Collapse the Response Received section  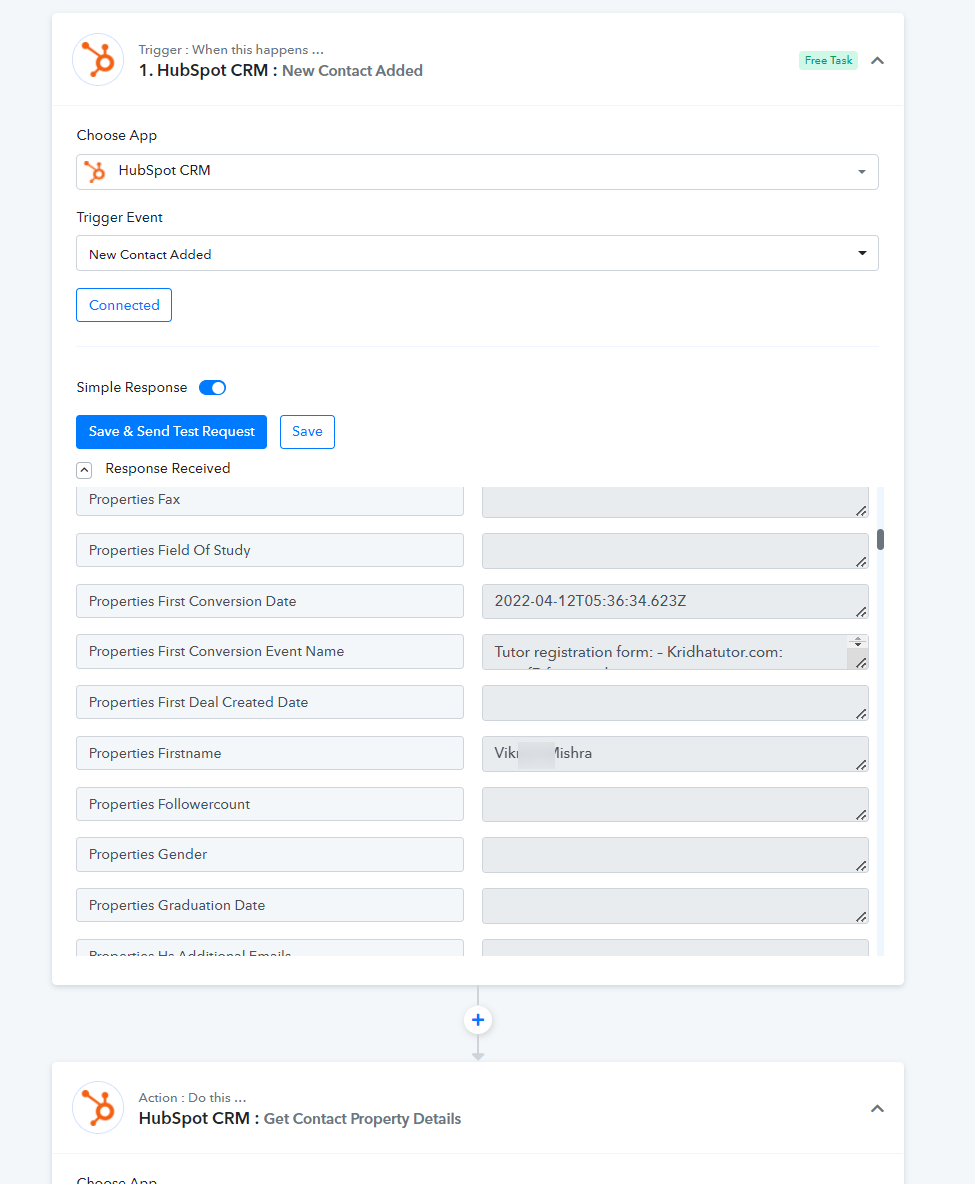84,470
